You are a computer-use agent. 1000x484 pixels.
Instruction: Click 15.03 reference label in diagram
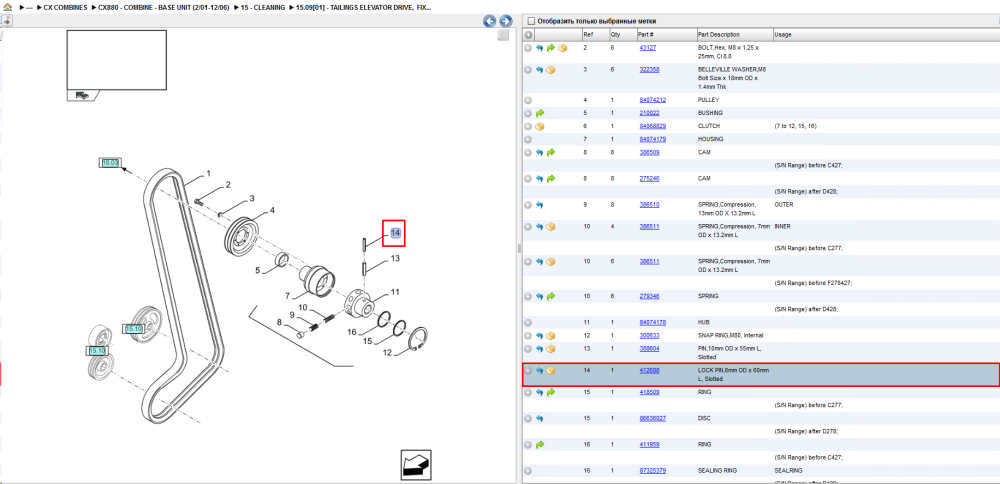pyautogui.click(x=110, y=163)
